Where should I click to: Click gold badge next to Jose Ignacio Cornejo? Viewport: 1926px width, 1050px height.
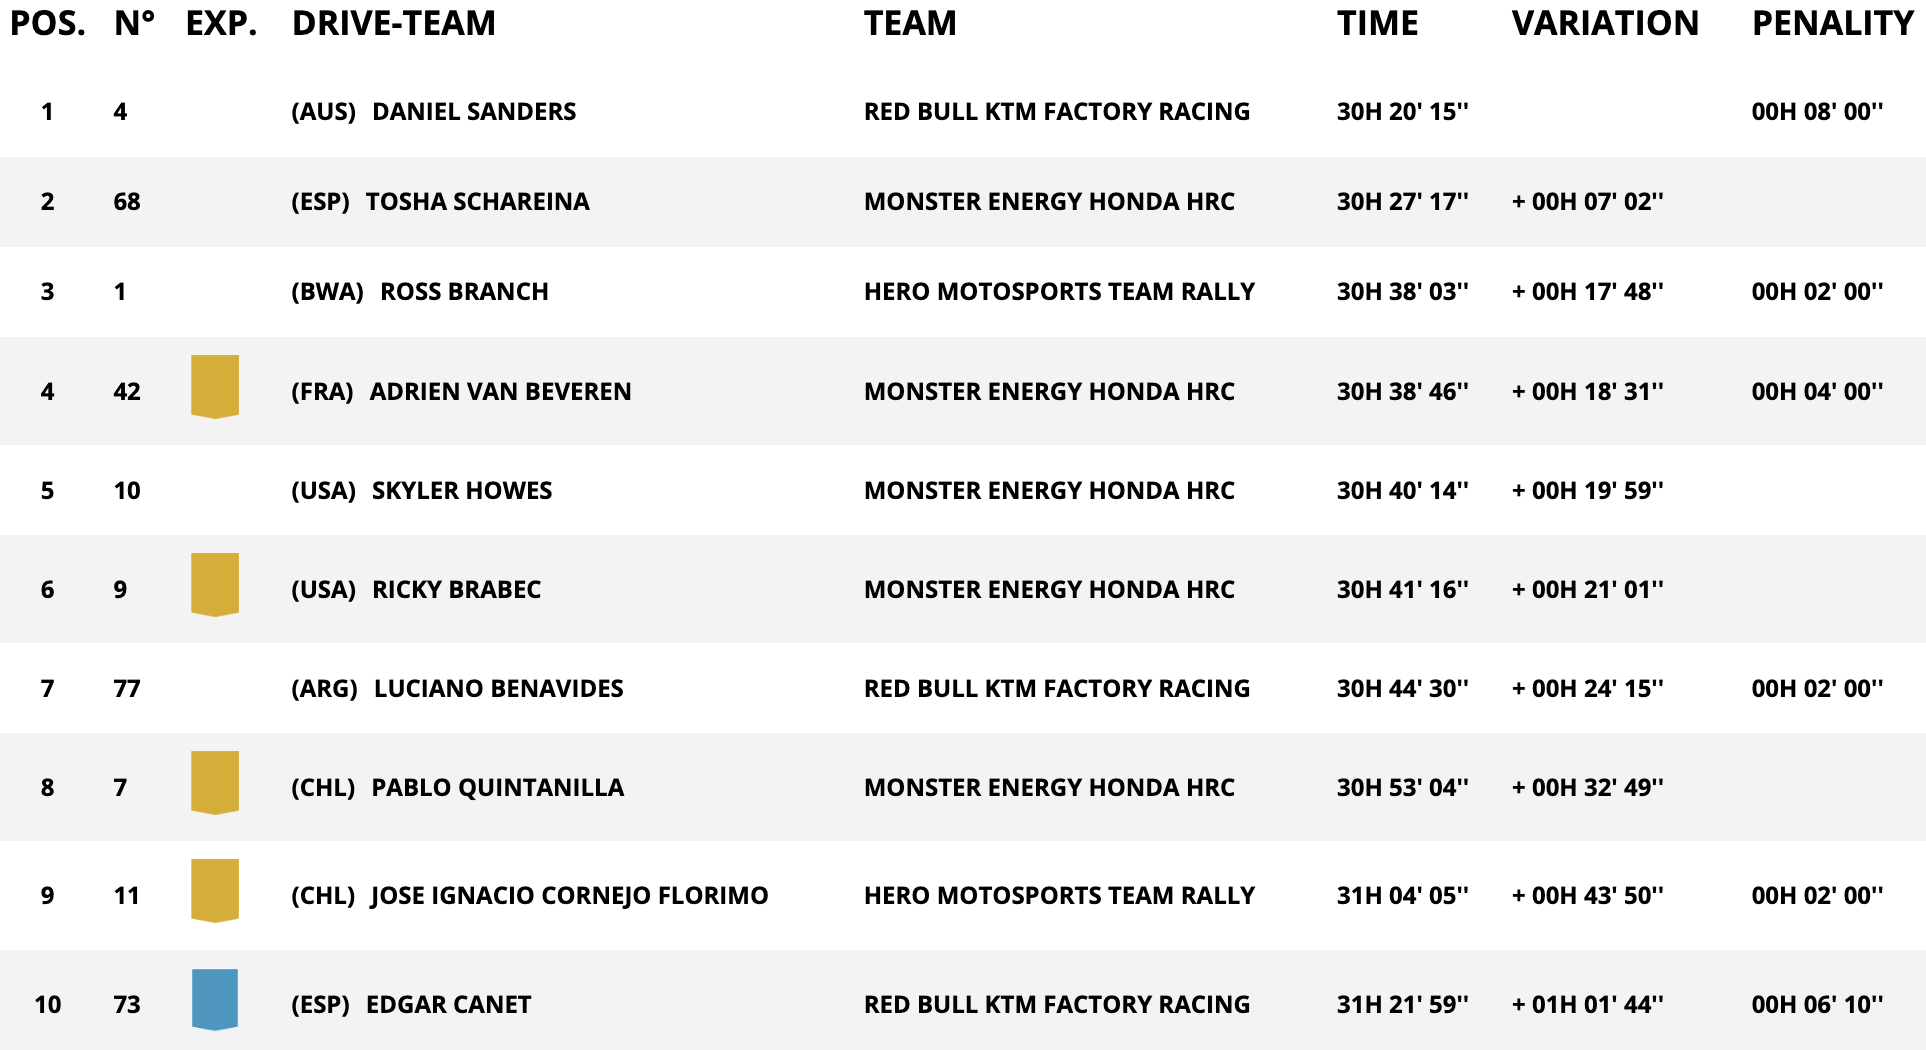[x=215, y=890]
